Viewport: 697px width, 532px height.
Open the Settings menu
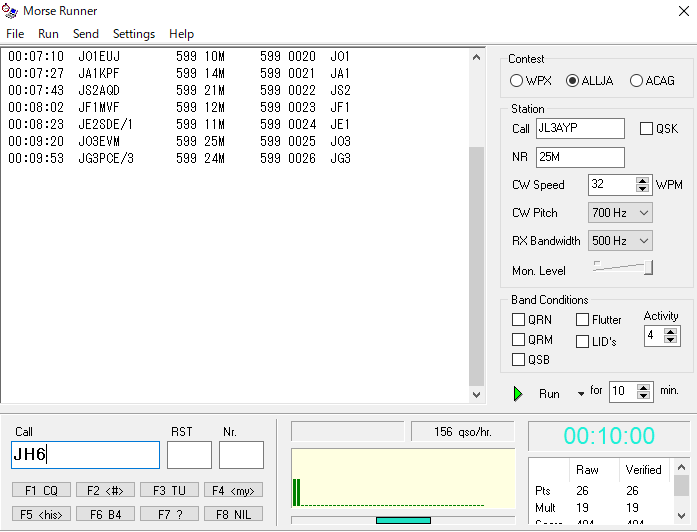click(x=134, y=34)
